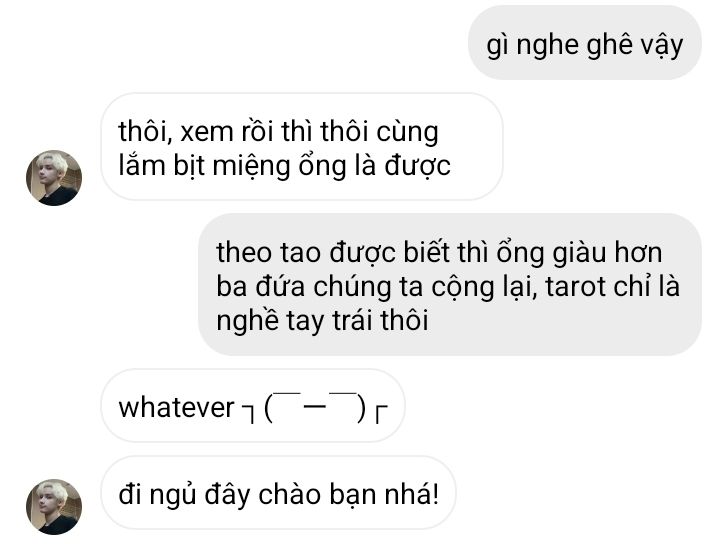The image size is (720, 544).
Task: Open profile avatar beside 'đi ngủ đây' message
Action: pyautogui.click(x=54, y=507)
